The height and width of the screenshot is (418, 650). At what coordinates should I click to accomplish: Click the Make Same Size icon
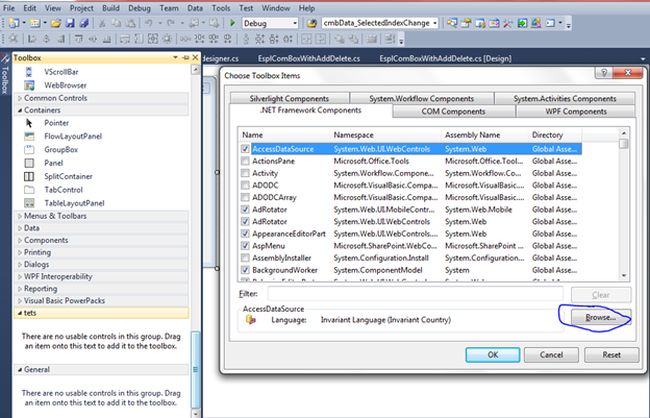click(x=153, y=39)
